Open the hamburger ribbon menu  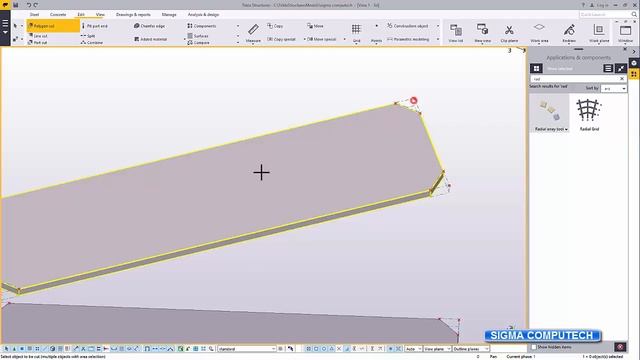pyautogui.click(x=5, y=27)
